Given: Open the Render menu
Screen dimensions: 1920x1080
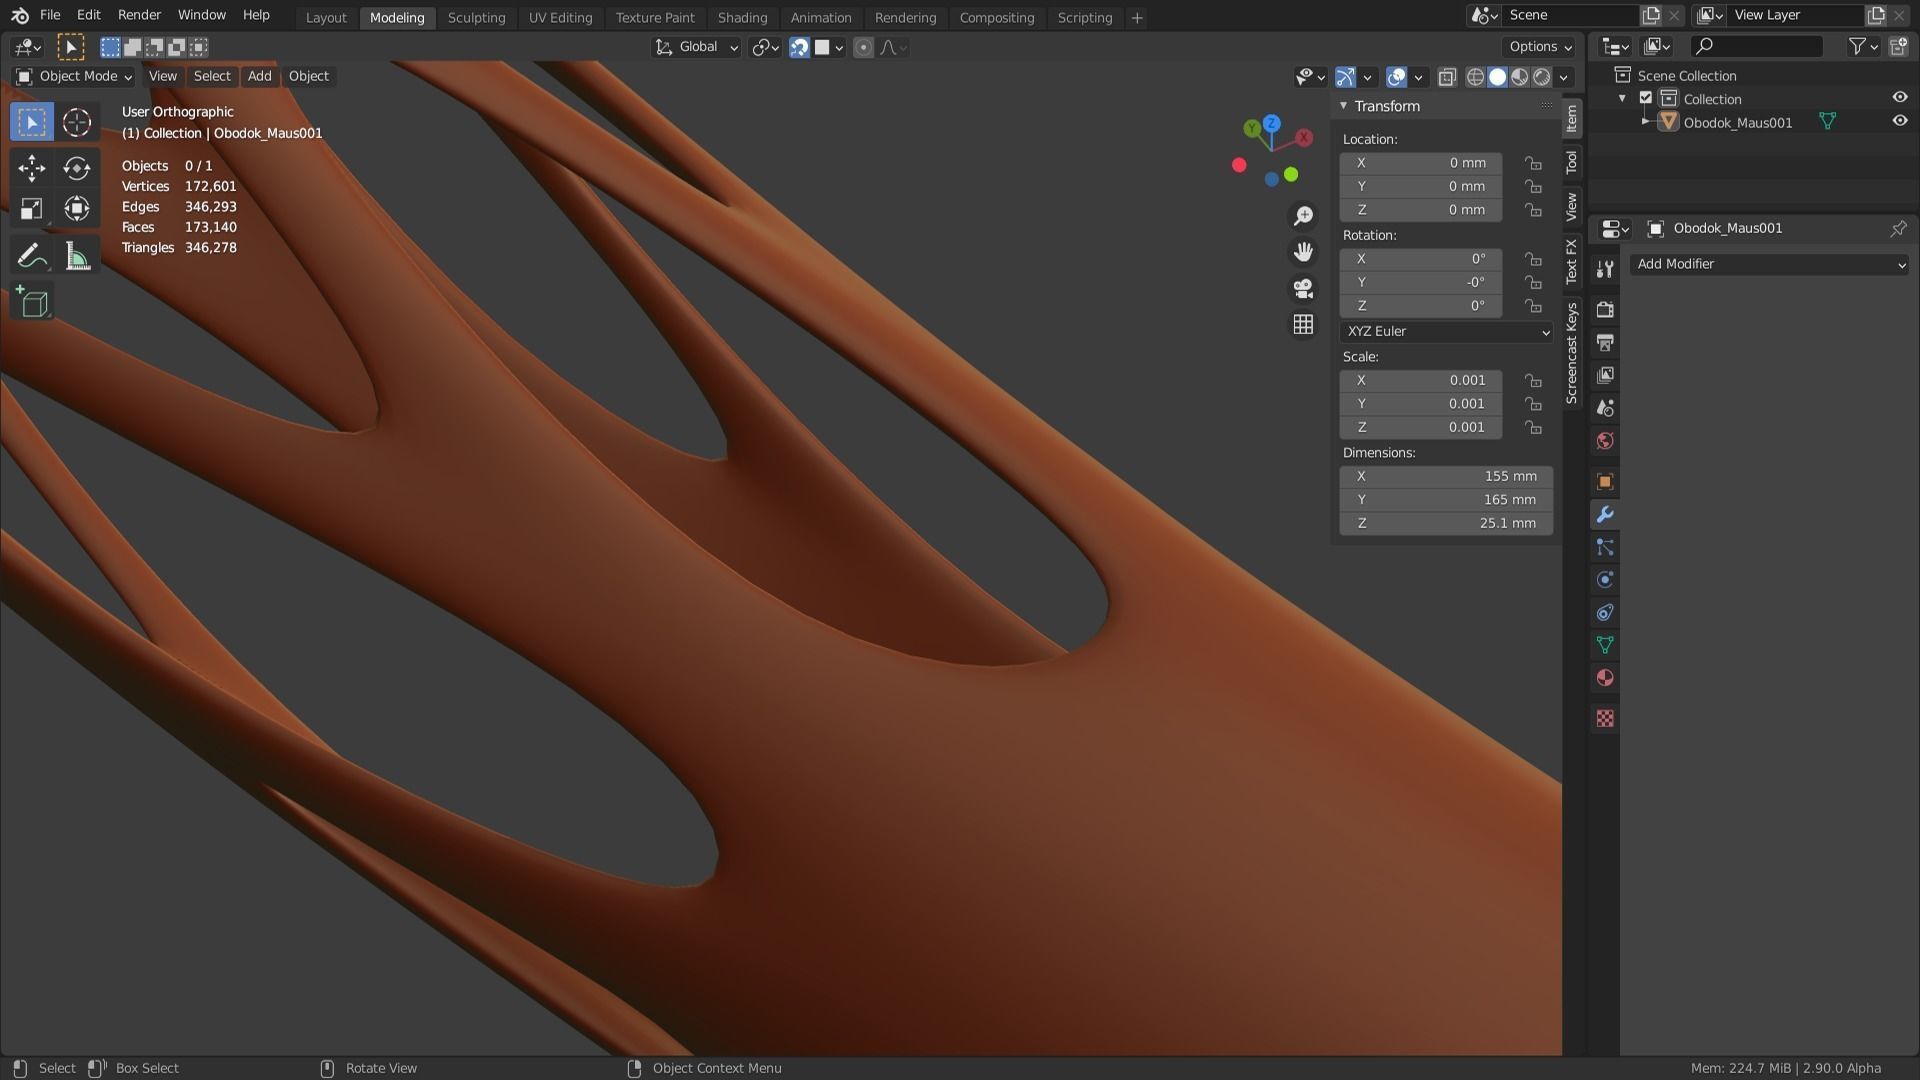Looking at the screenshot, I should click(139, 15).
